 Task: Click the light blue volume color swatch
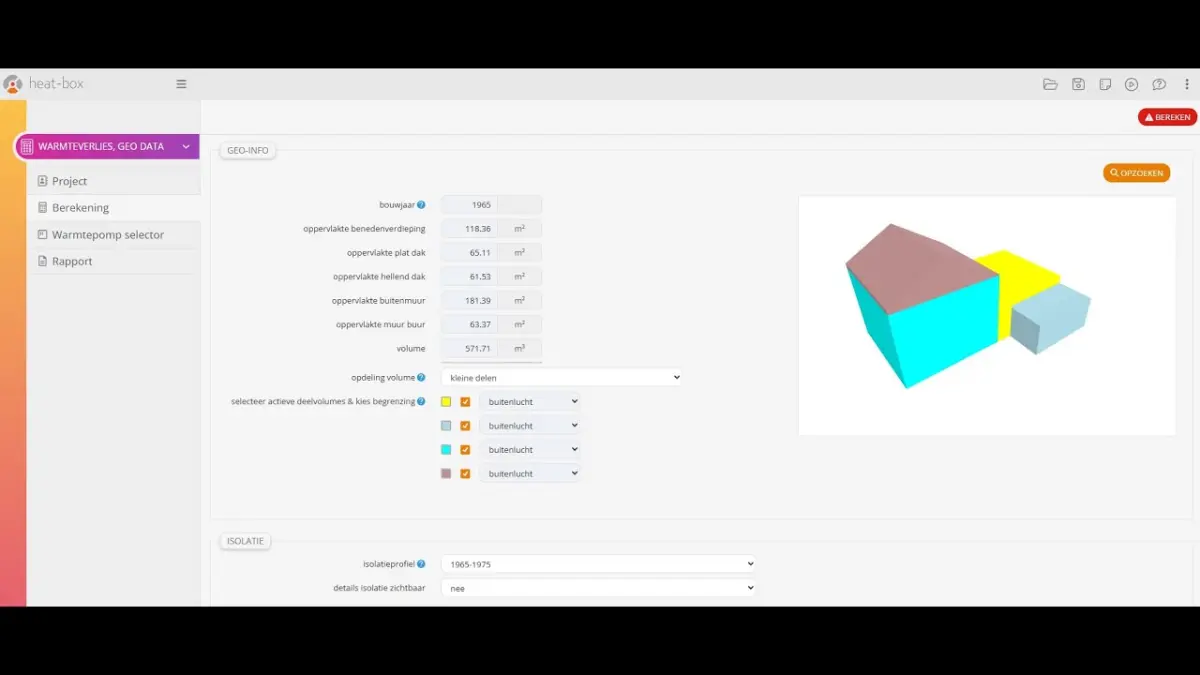(446, 426)
